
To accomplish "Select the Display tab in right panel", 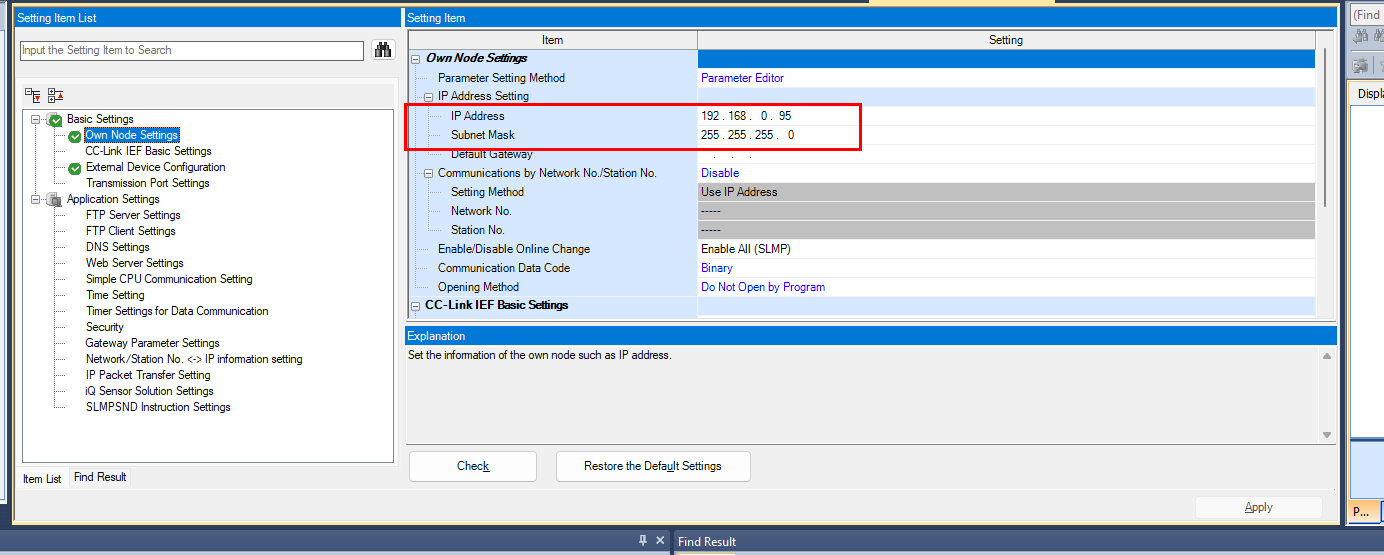I will (1368, 94).
